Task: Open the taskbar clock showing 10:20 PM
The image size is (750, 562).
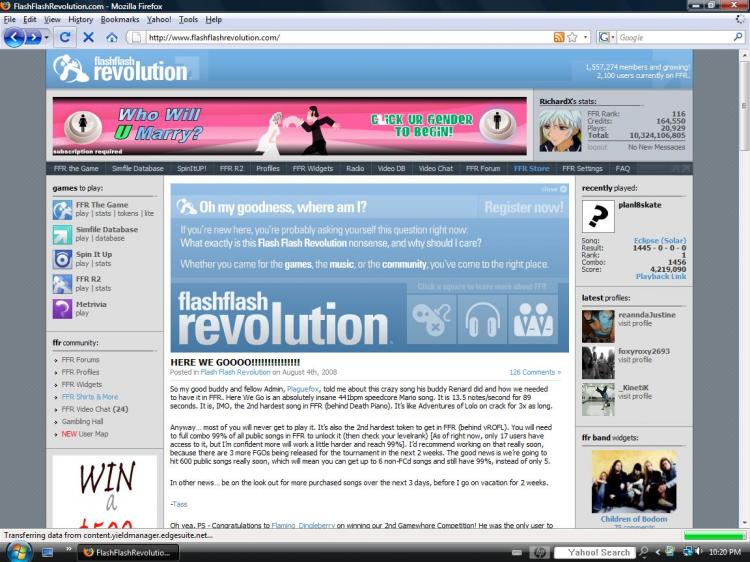Action: [x=725, y=552]
